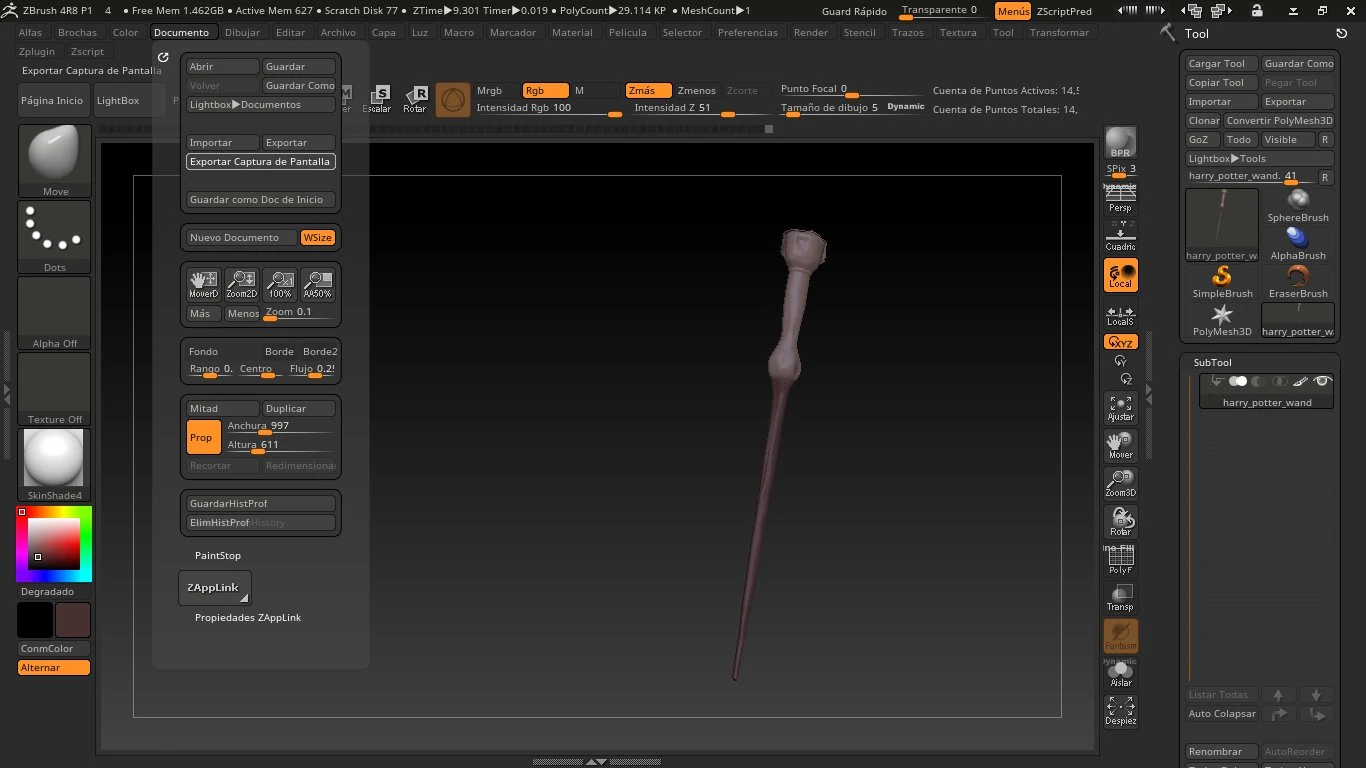Image resolution: width=1366 pixels, height=768 pixels.
Task: Click the ZAppLink button
Action: (214, 588)
